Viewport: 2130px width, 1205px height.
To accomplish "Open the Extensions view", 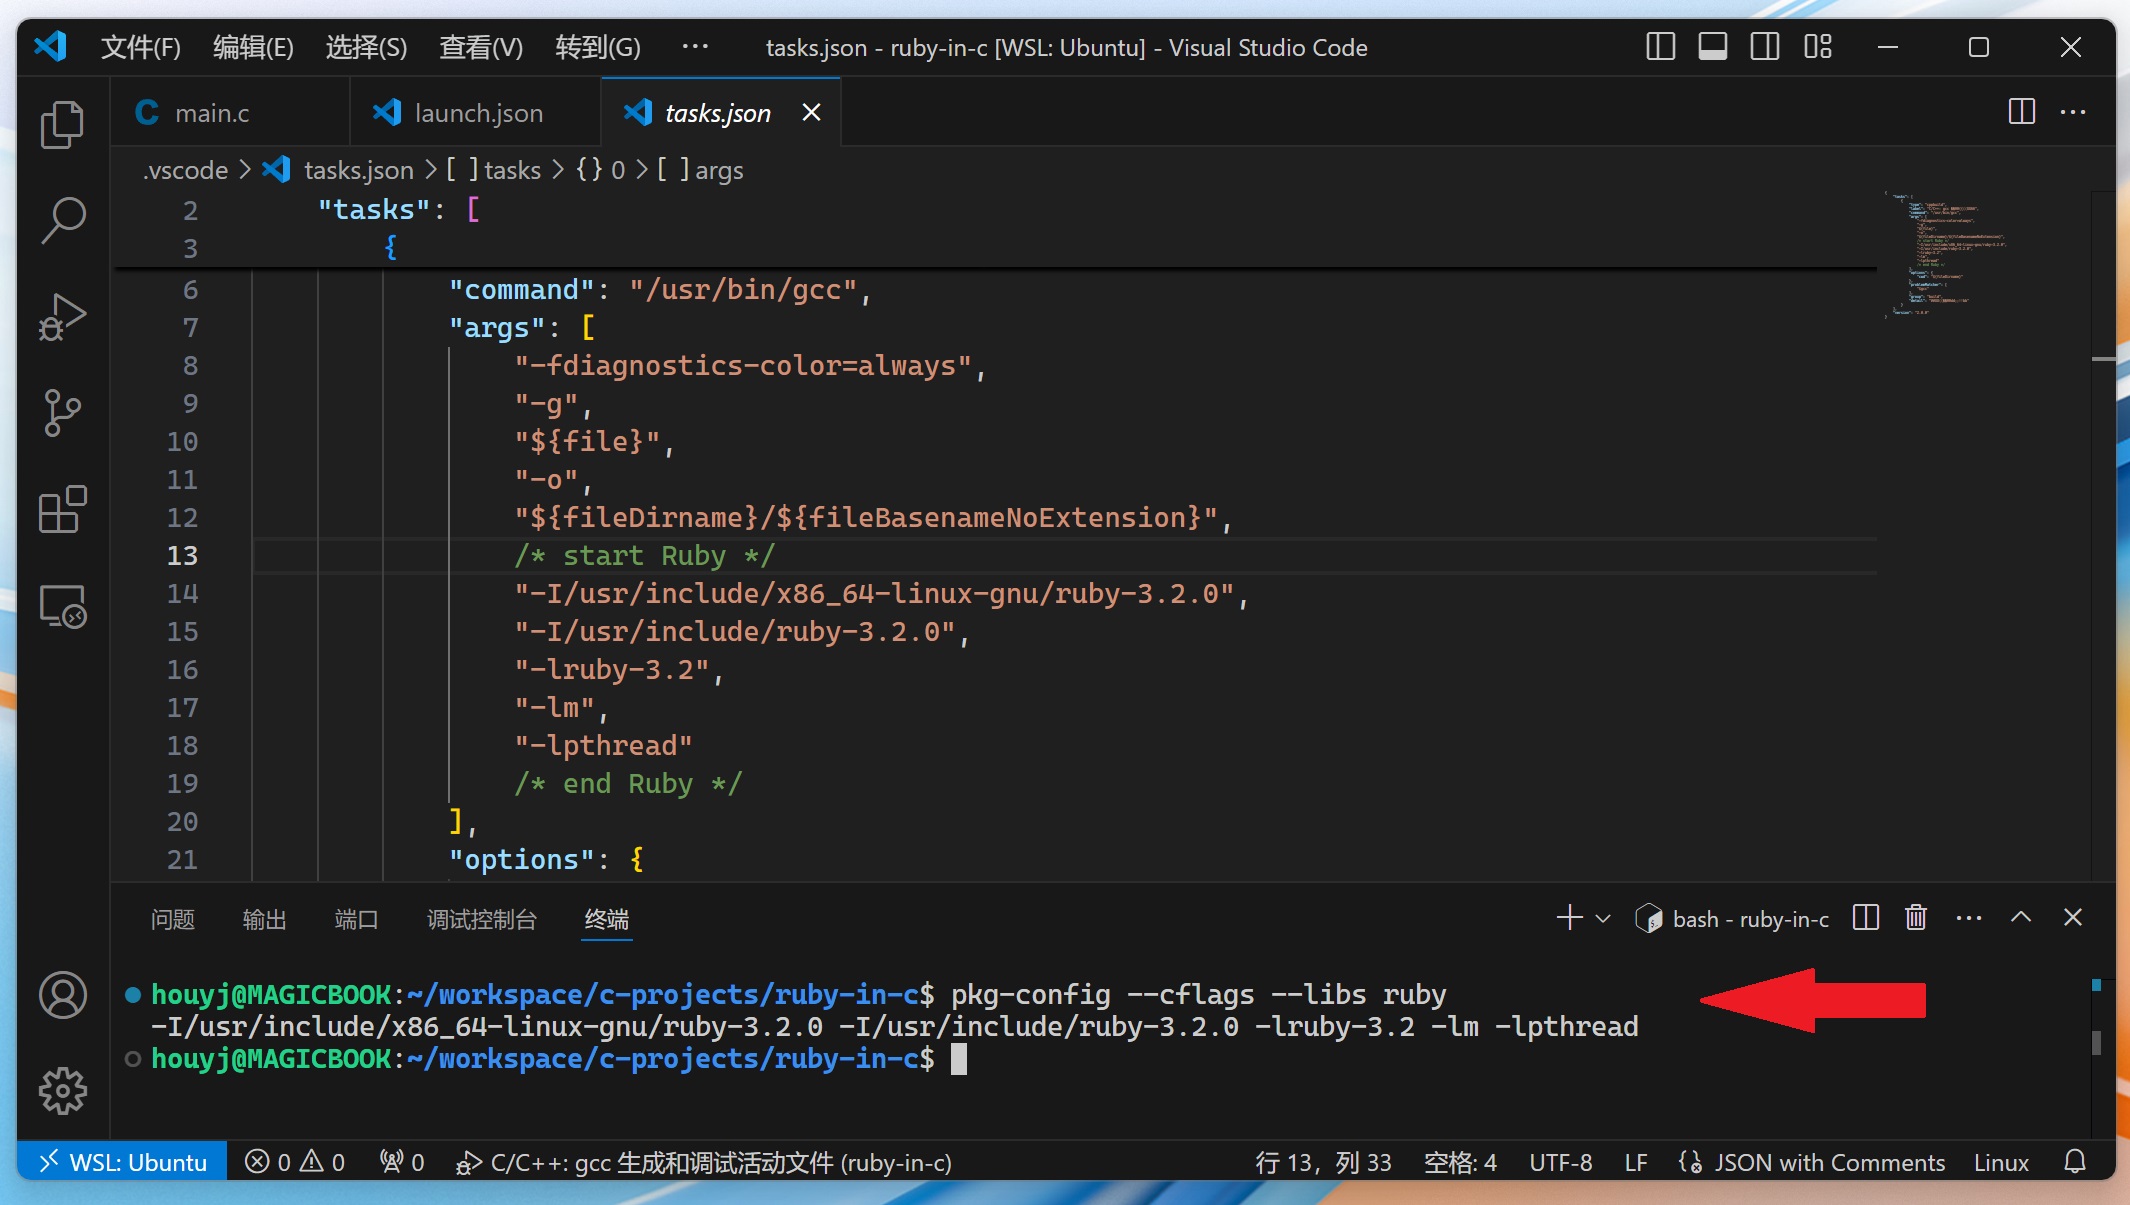I will tap(63, 510).
